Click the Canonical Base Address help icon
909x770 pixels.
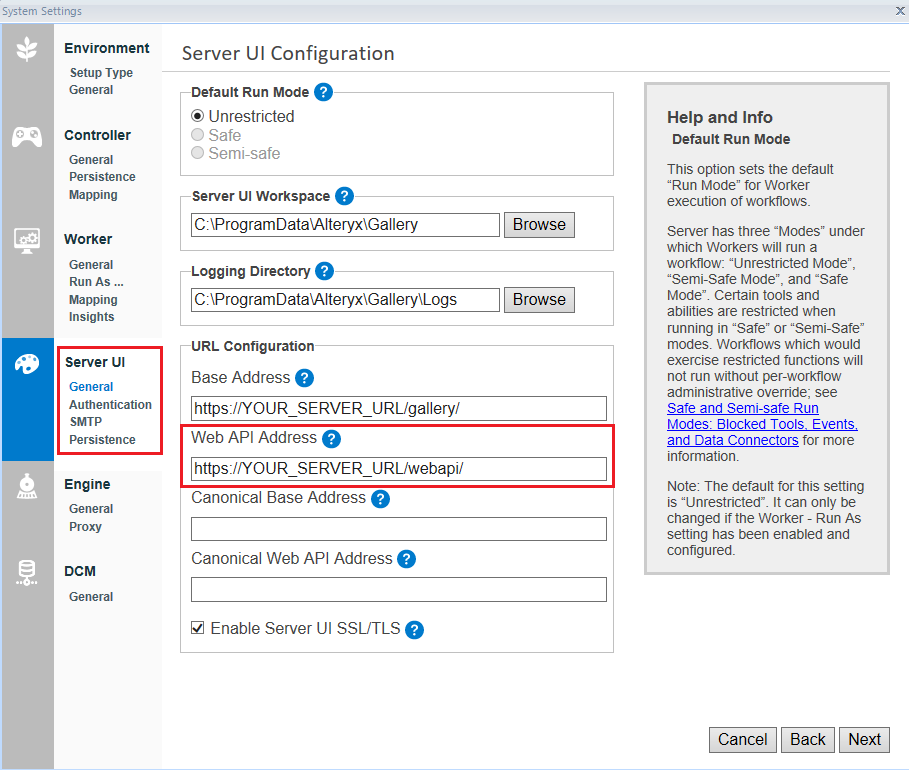click(x=380, y=499)
